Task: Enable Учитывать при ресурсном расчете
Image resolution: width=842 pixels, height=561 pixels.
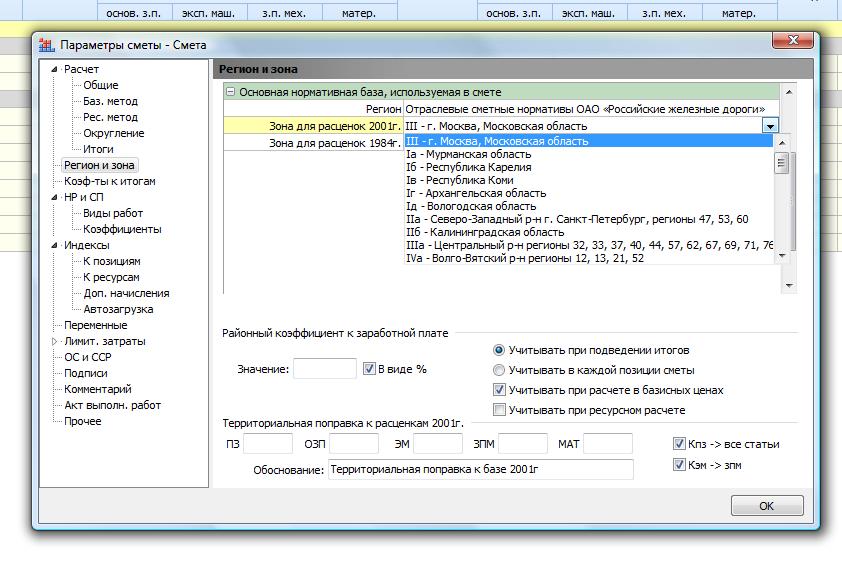Action: pyautogui.click(x=499, y=410)
